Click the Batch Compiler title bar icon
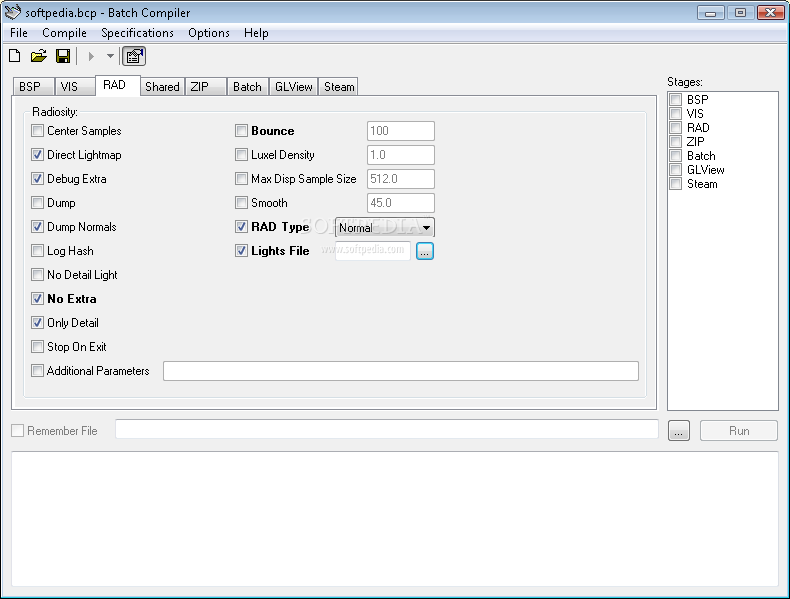The width and height of the screenshot is (790, 599). tap(12, 12)
